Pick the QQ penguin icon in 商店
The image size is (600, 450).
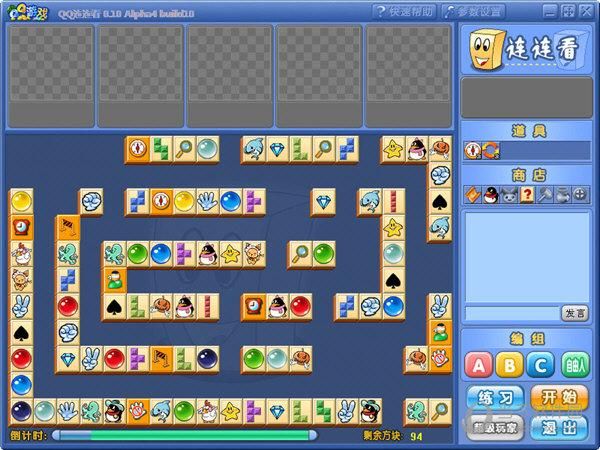coord(490,195)
